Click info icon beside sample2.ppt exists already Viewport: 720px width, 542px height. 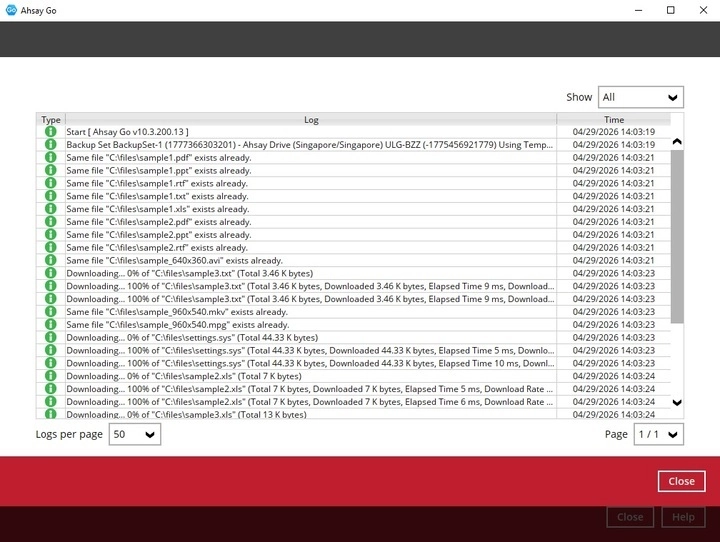(x=51, y=235)
